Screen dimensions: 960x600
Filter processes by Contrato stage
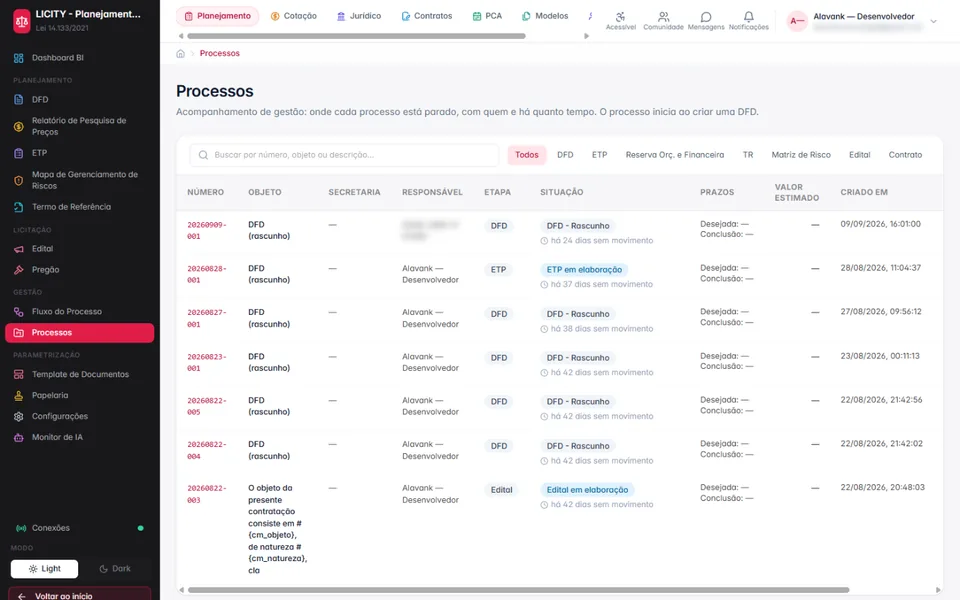coord(905,155)
